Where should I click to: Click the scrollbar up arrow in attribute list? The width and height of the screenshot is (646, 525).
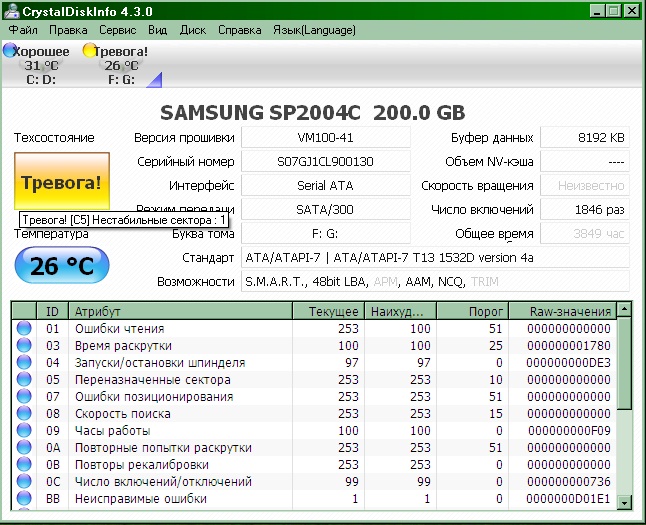[624, 309]
